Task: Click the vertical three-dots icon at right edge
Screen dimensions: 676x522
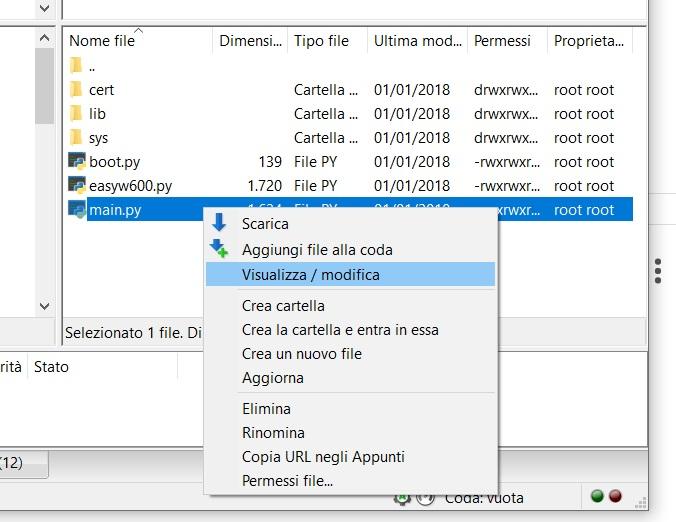Action: tap(658, 271)
